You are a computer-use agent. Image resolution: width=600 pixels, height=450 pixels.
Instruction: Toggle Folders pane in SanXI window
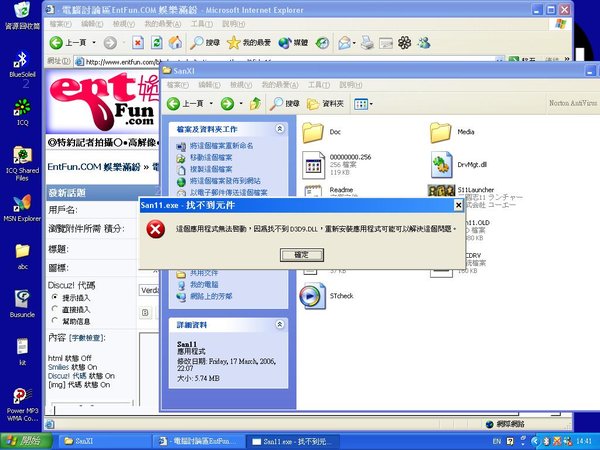[325, 103]
